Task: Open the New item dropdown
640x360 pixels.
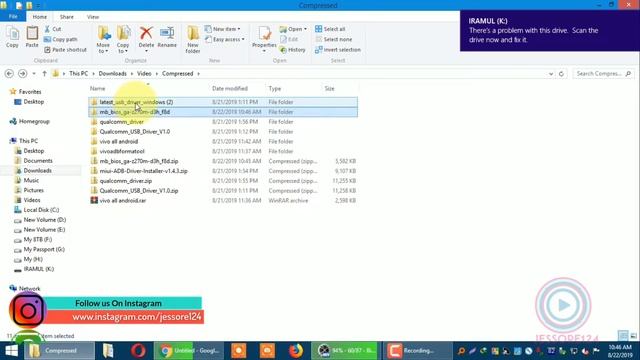Action: click(222, 29)
